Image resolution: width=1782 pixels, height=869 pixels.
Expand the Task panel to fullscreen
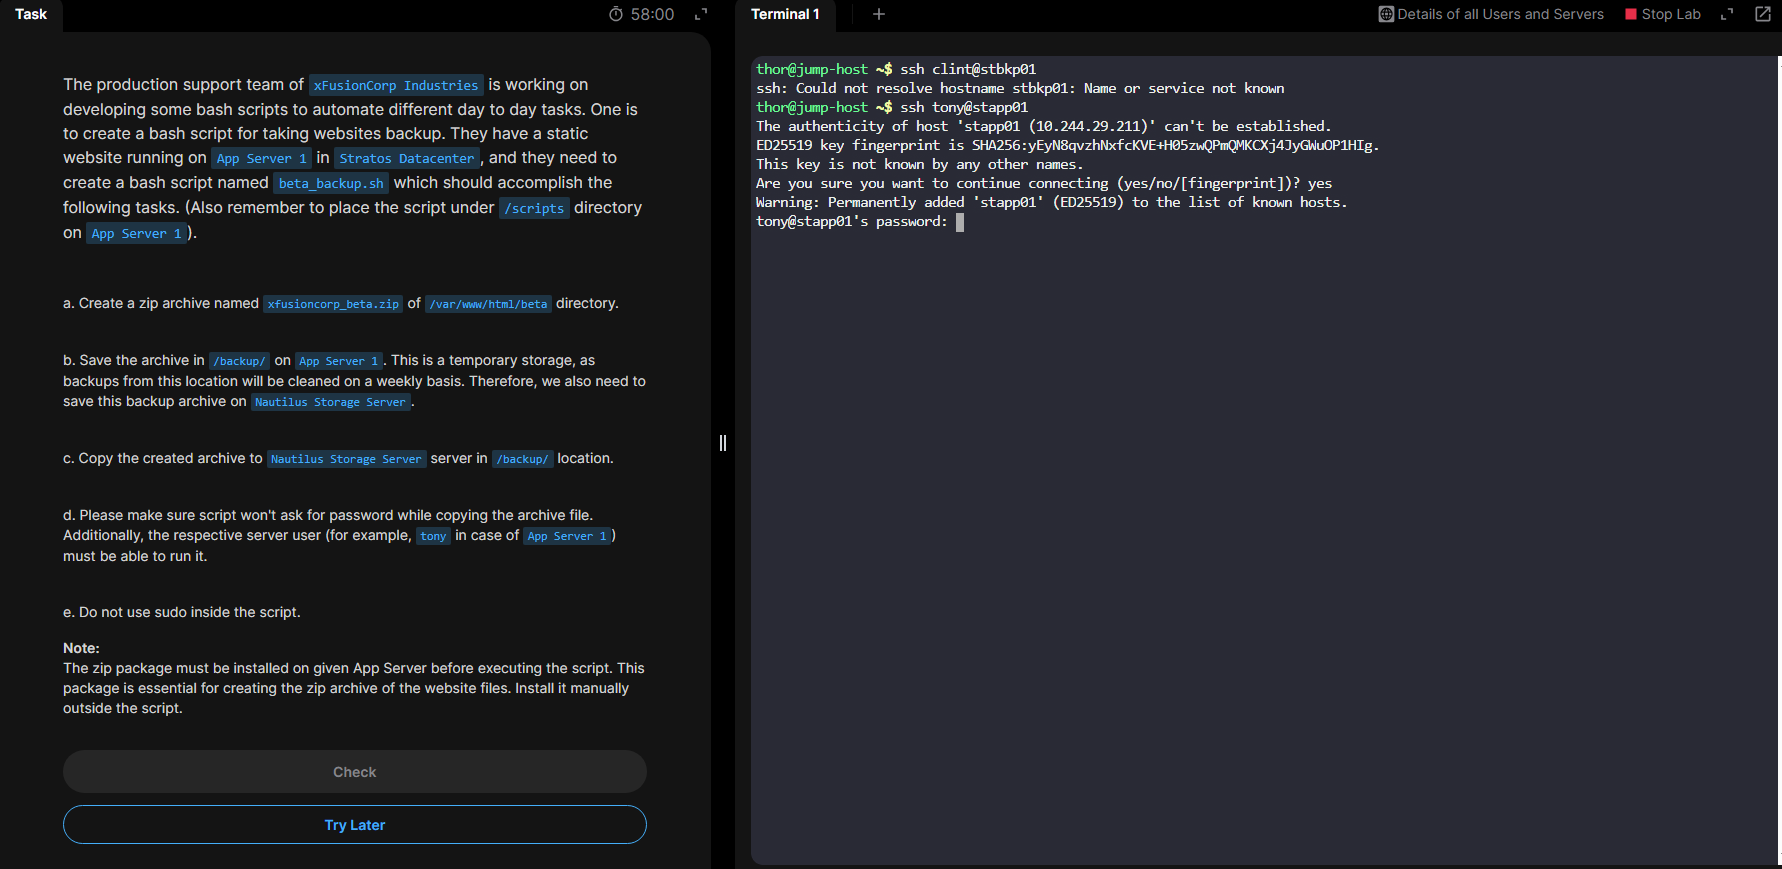click(x=701, y=14)
